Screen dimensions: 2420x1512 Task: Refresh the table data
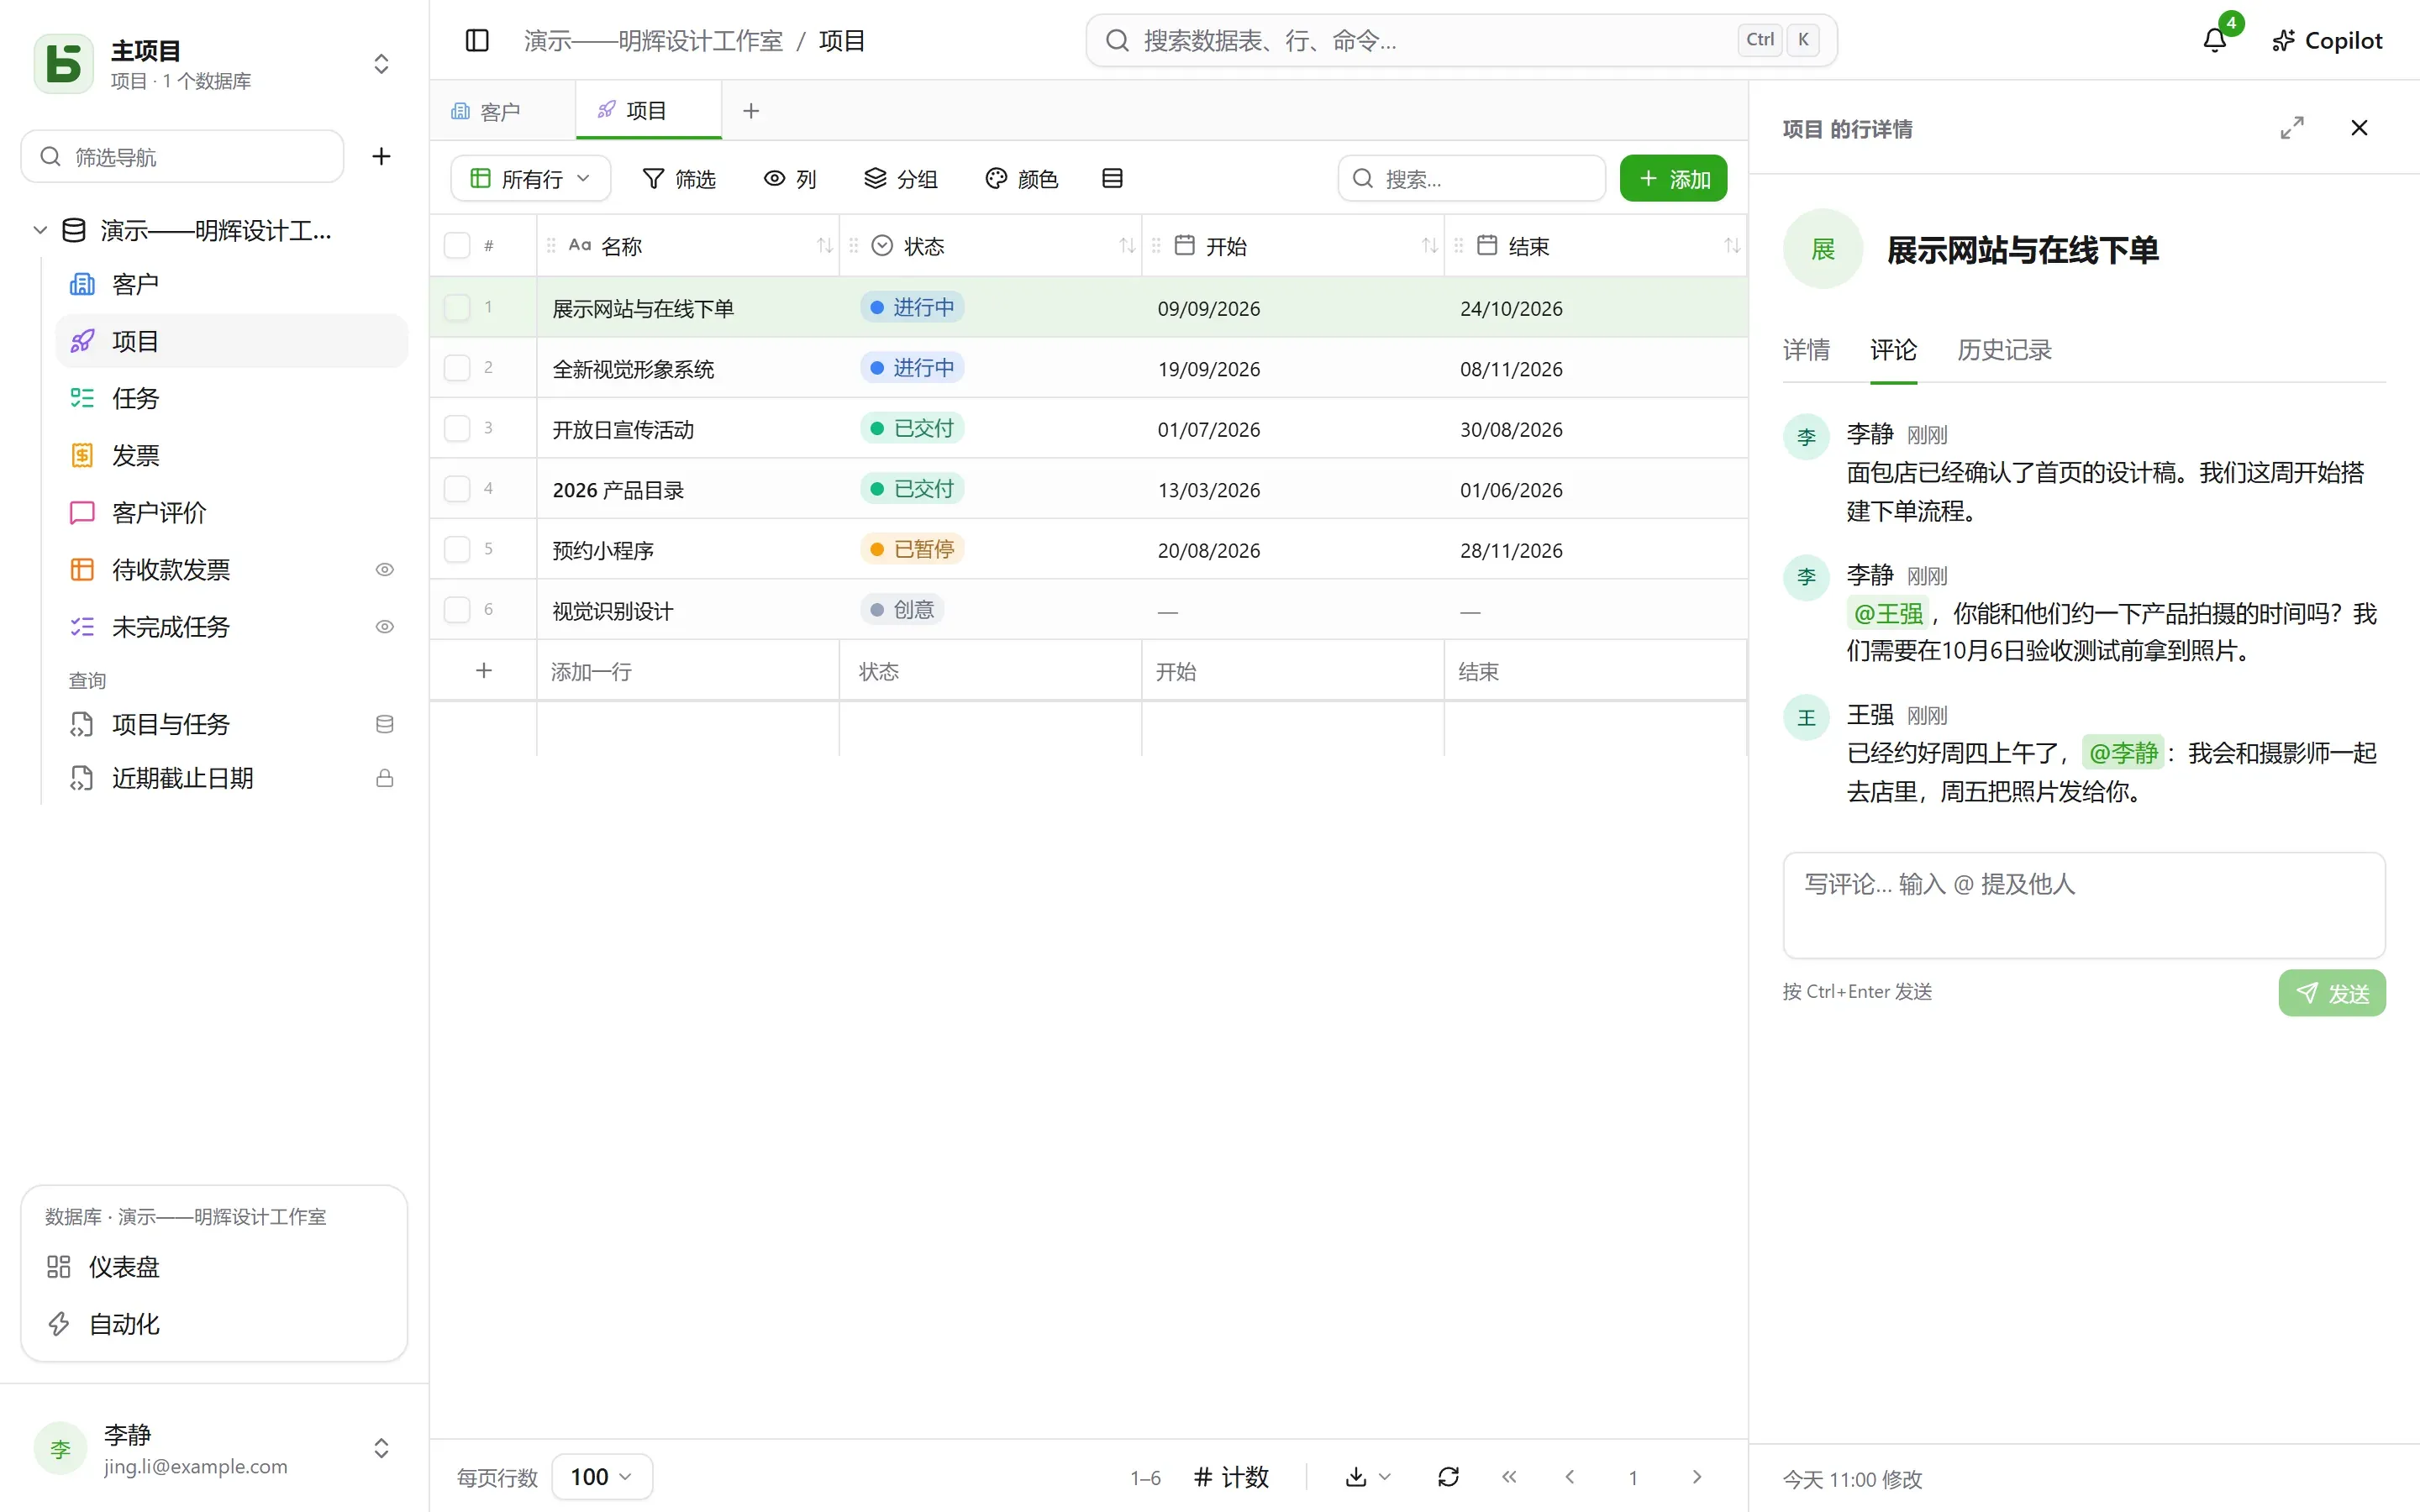(1448, 1476)
